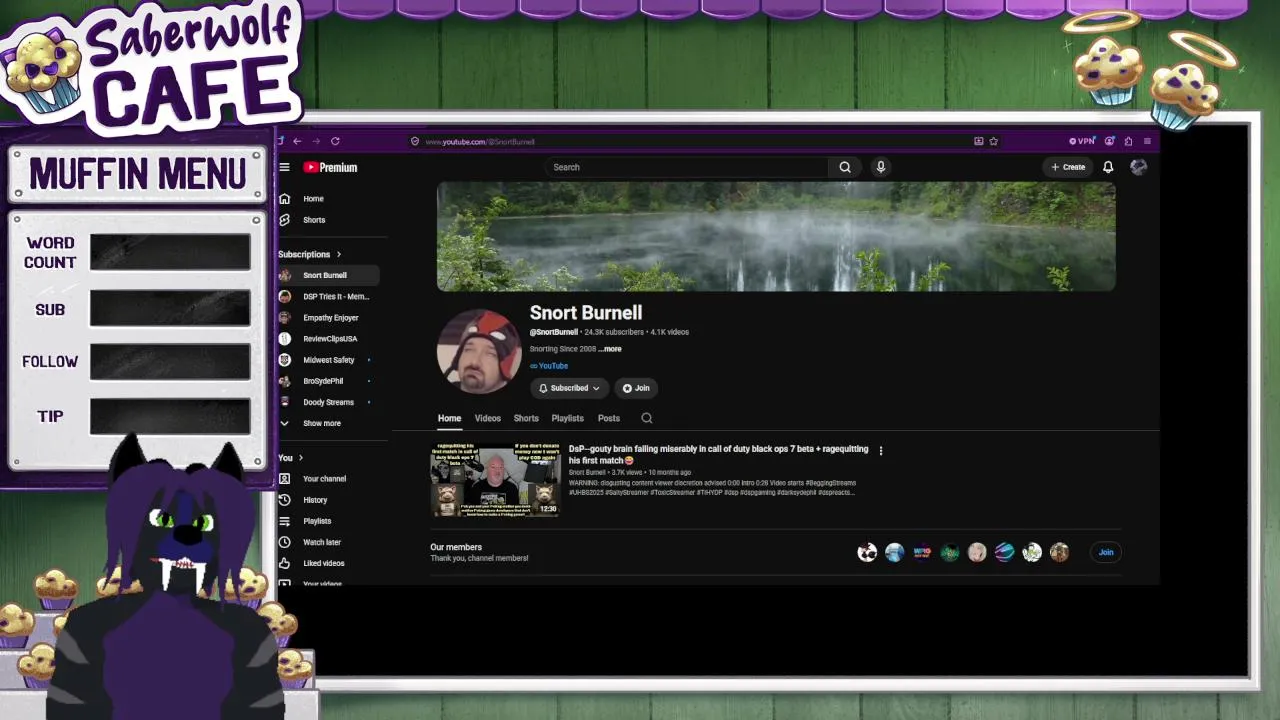The width and height of the screenshot is (1280, 720).
Task: Expand the Subscriptions section chevron
Action: [339, 254]
